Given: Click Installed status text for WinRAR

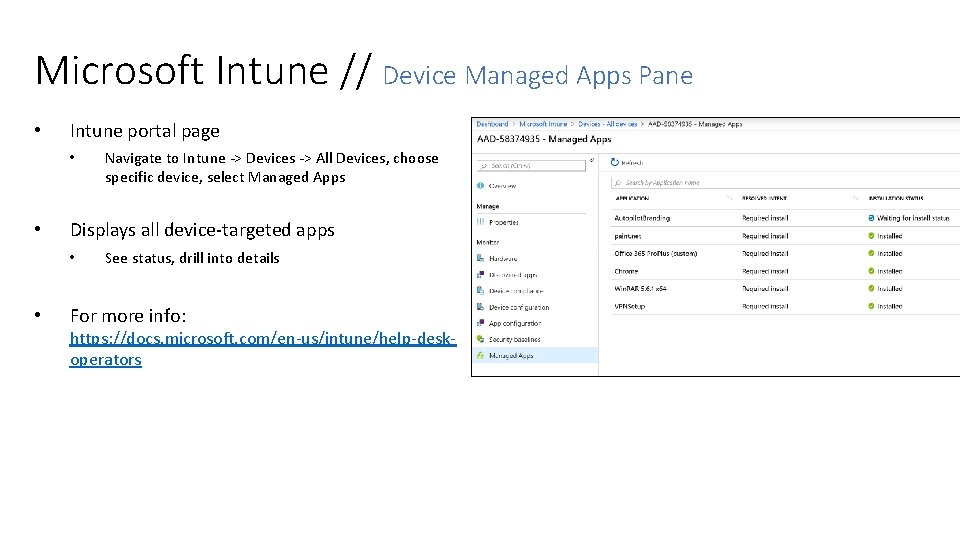Looking at the screenshot, I should [x=890, y=288].
